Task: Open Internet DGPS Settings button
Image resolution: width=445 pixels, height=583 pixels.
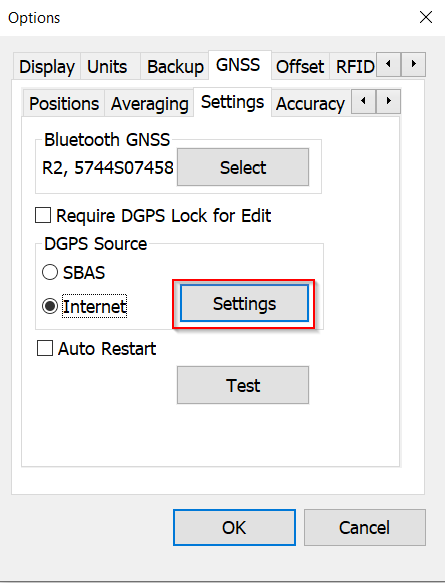Action: [x=244, y=303]
